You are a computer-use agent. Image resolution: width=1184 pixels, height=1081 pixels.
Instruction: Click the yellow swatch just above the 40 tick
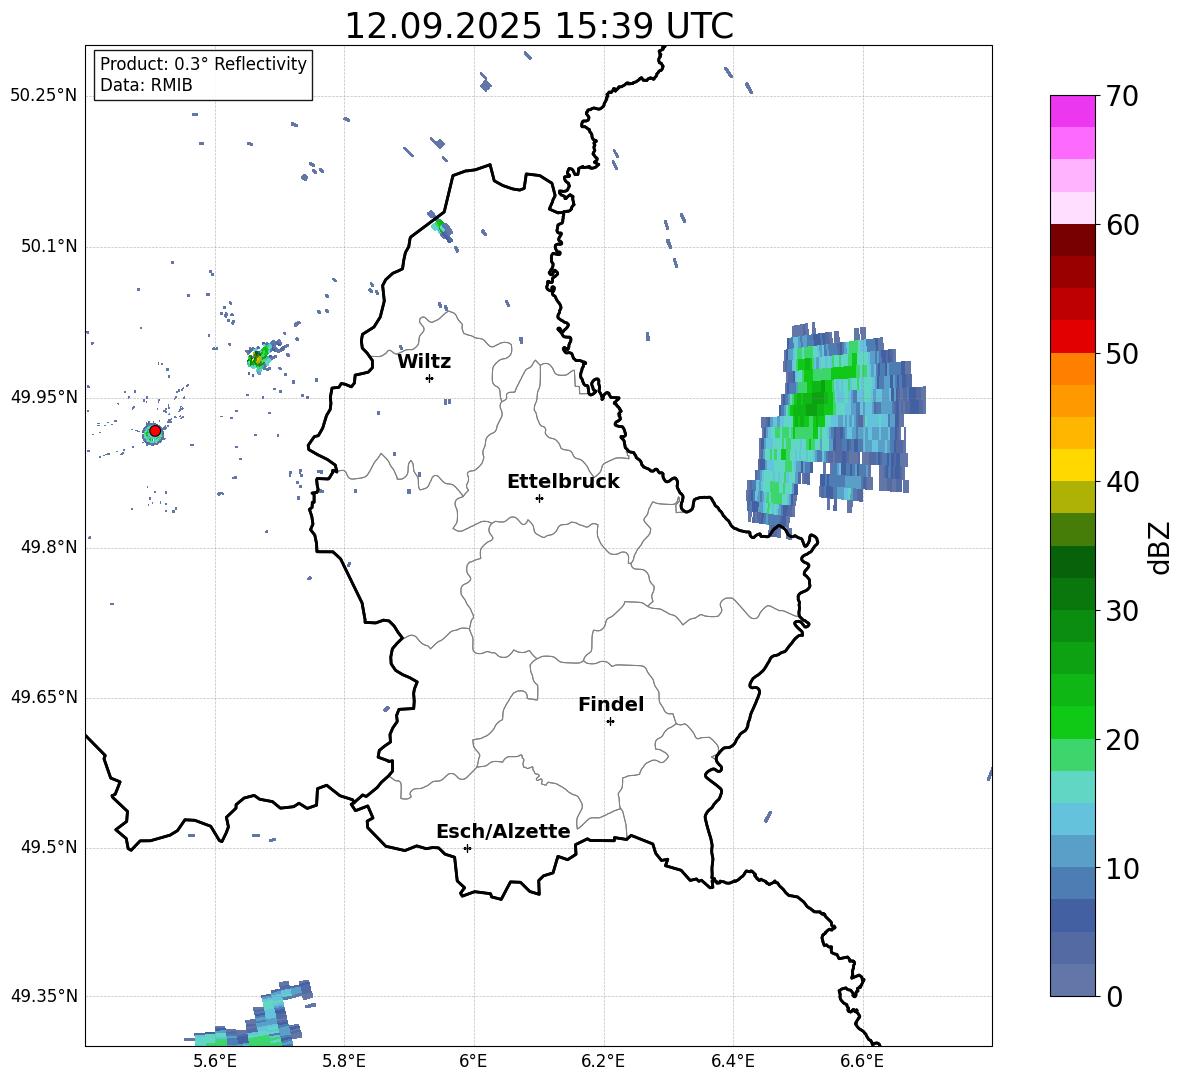1072,465
